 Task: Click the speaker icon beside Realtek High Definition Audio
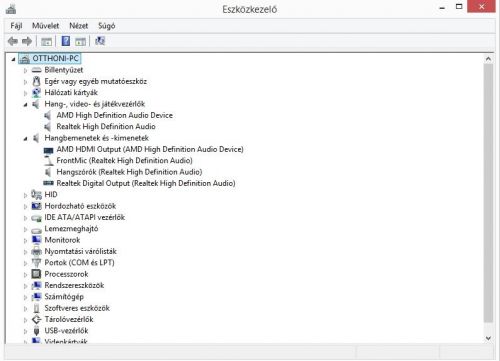48,127
